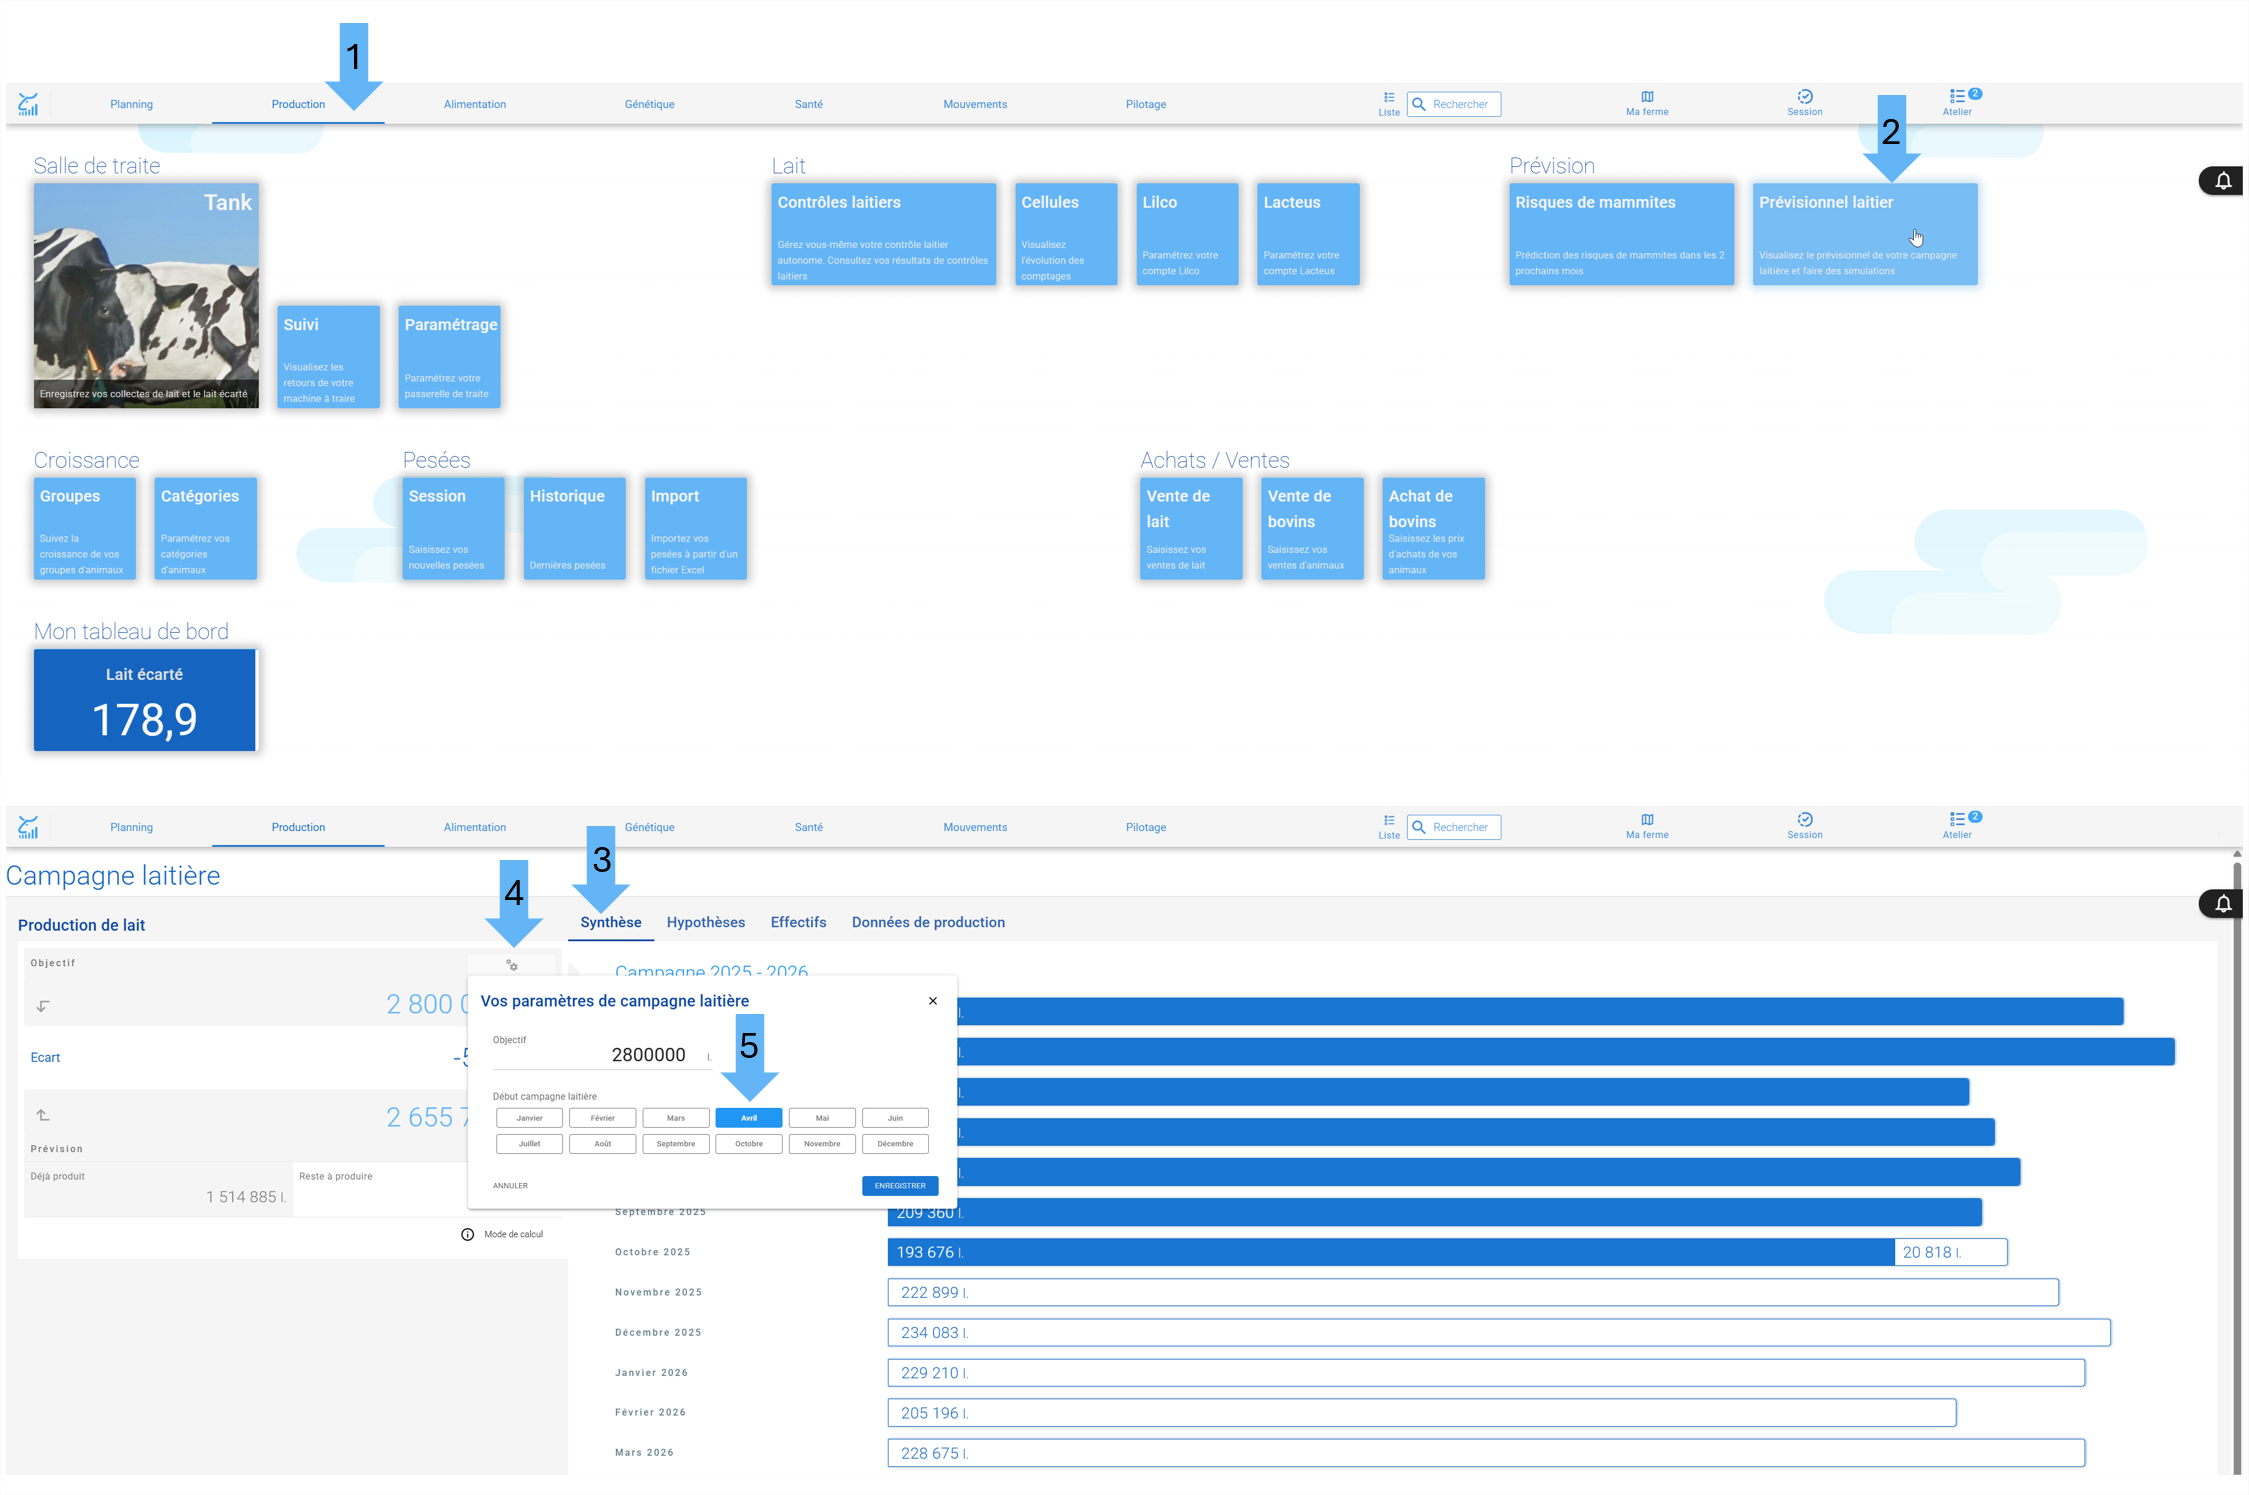Click the down-arrow icon in the Objectif card
Image resolution: width=2249 pixels, height=1495 pixels.
(x=42, y=1006)
